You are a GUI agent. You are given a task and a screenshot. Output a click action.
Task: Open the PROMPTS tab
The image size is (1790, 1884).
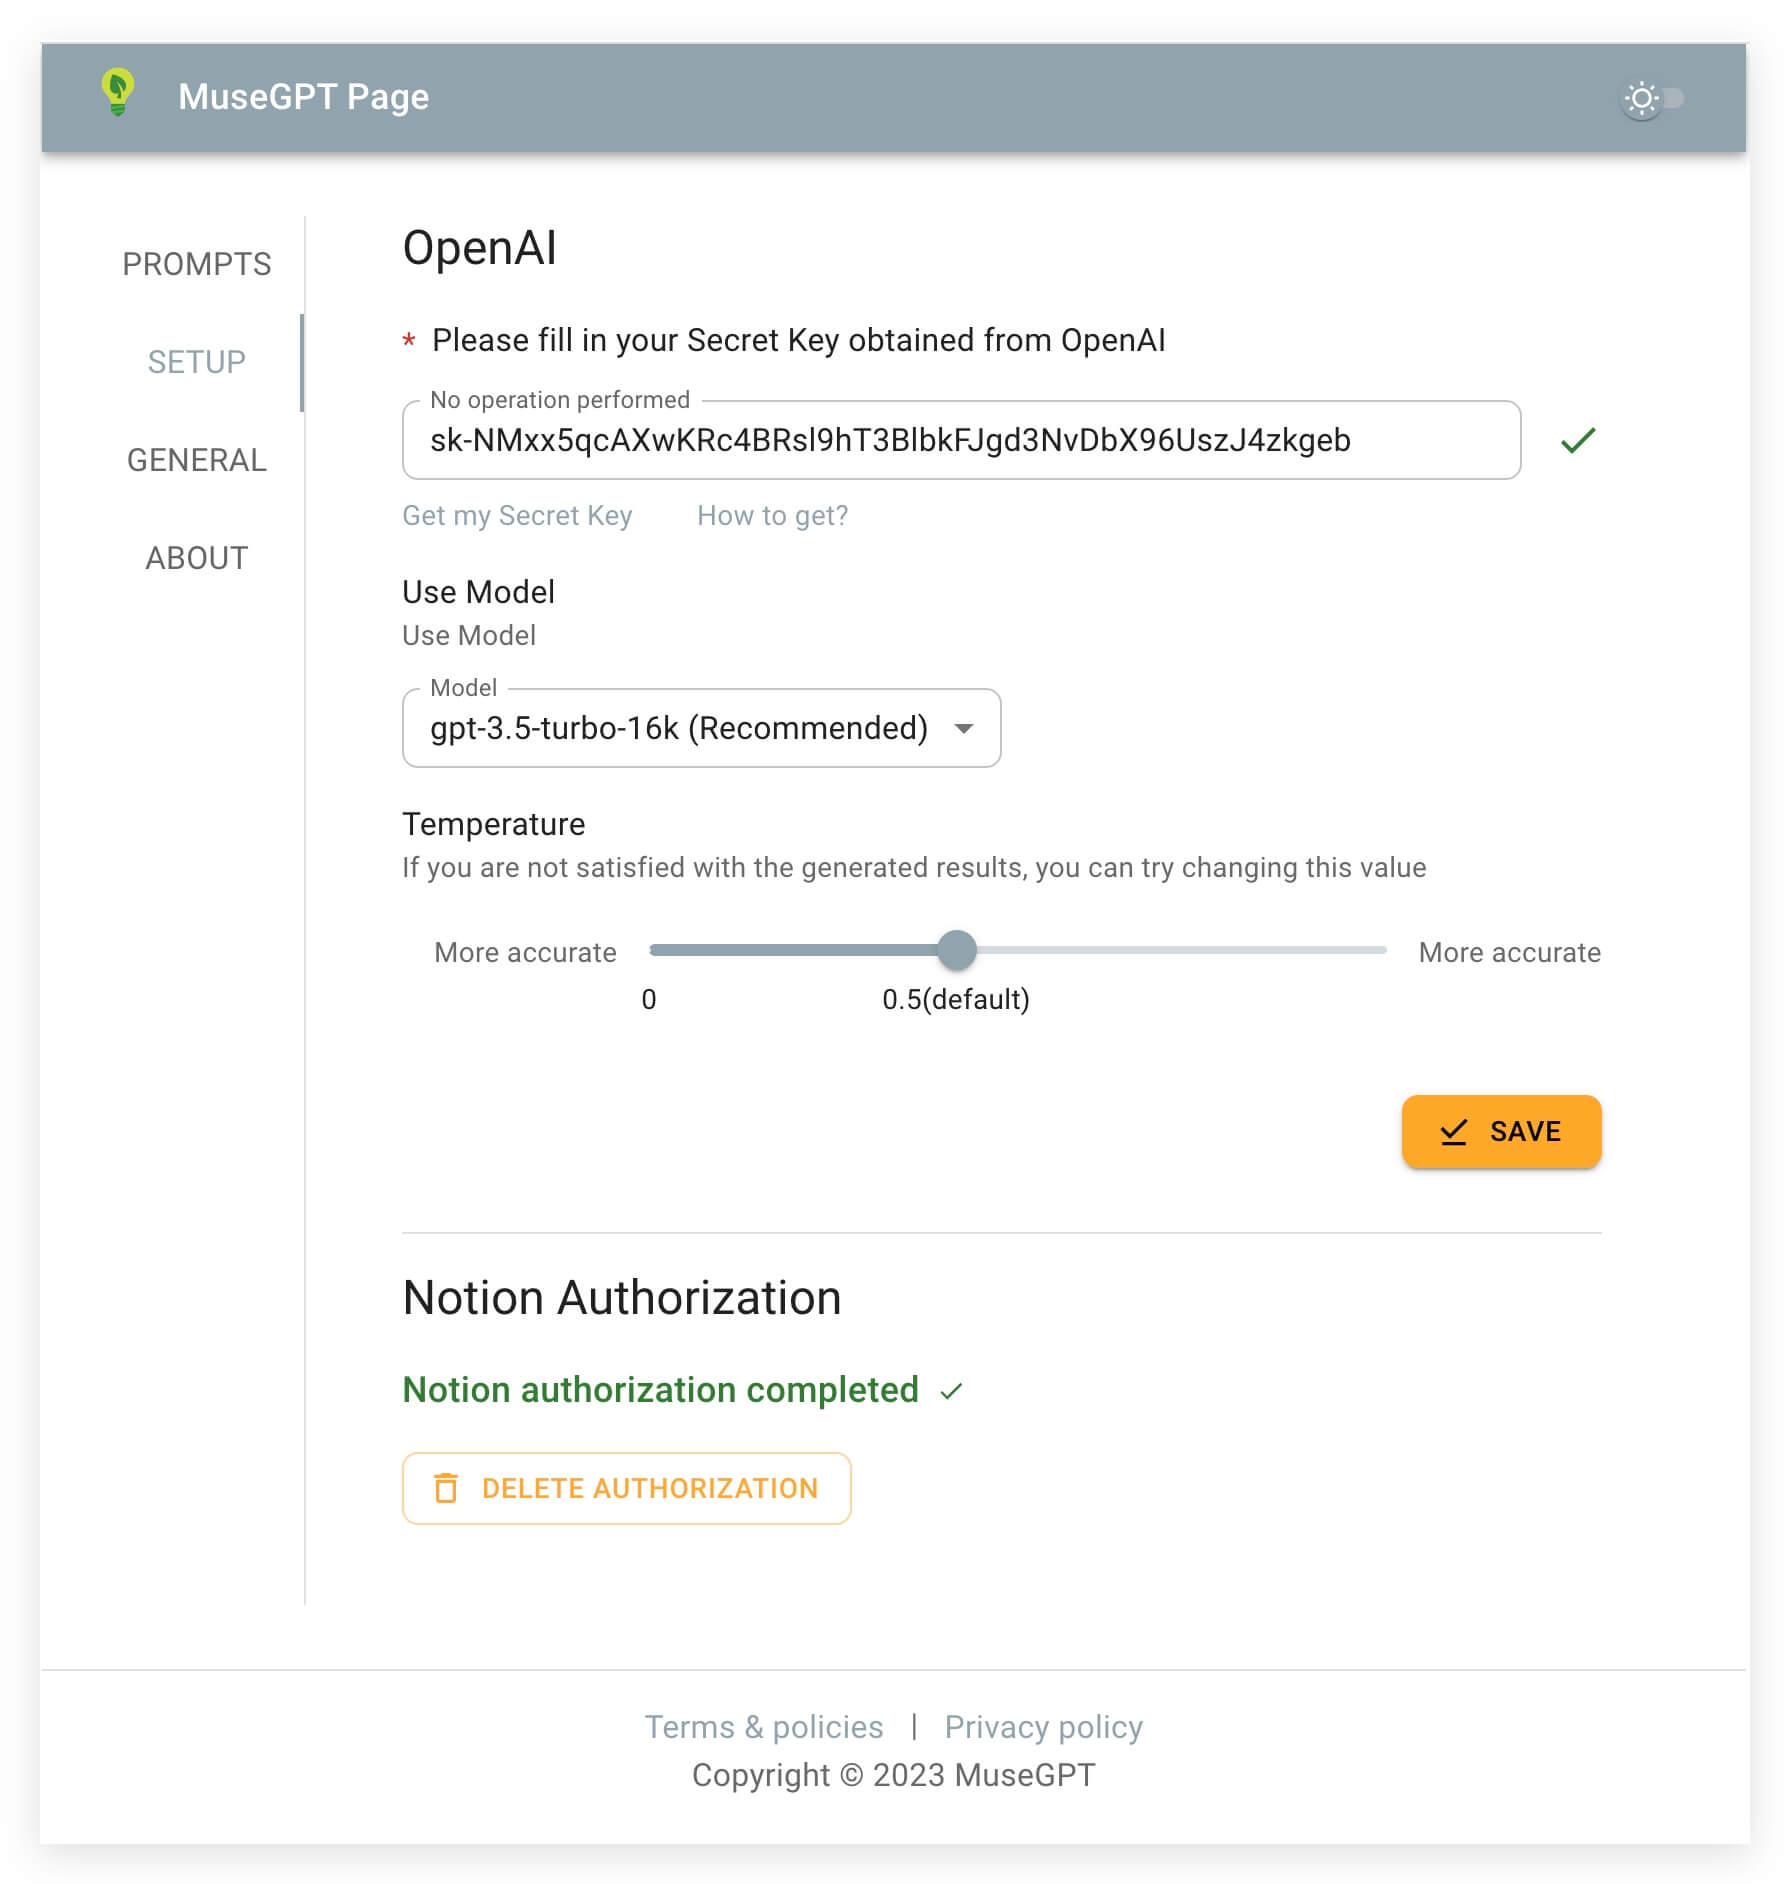(197, 264)
